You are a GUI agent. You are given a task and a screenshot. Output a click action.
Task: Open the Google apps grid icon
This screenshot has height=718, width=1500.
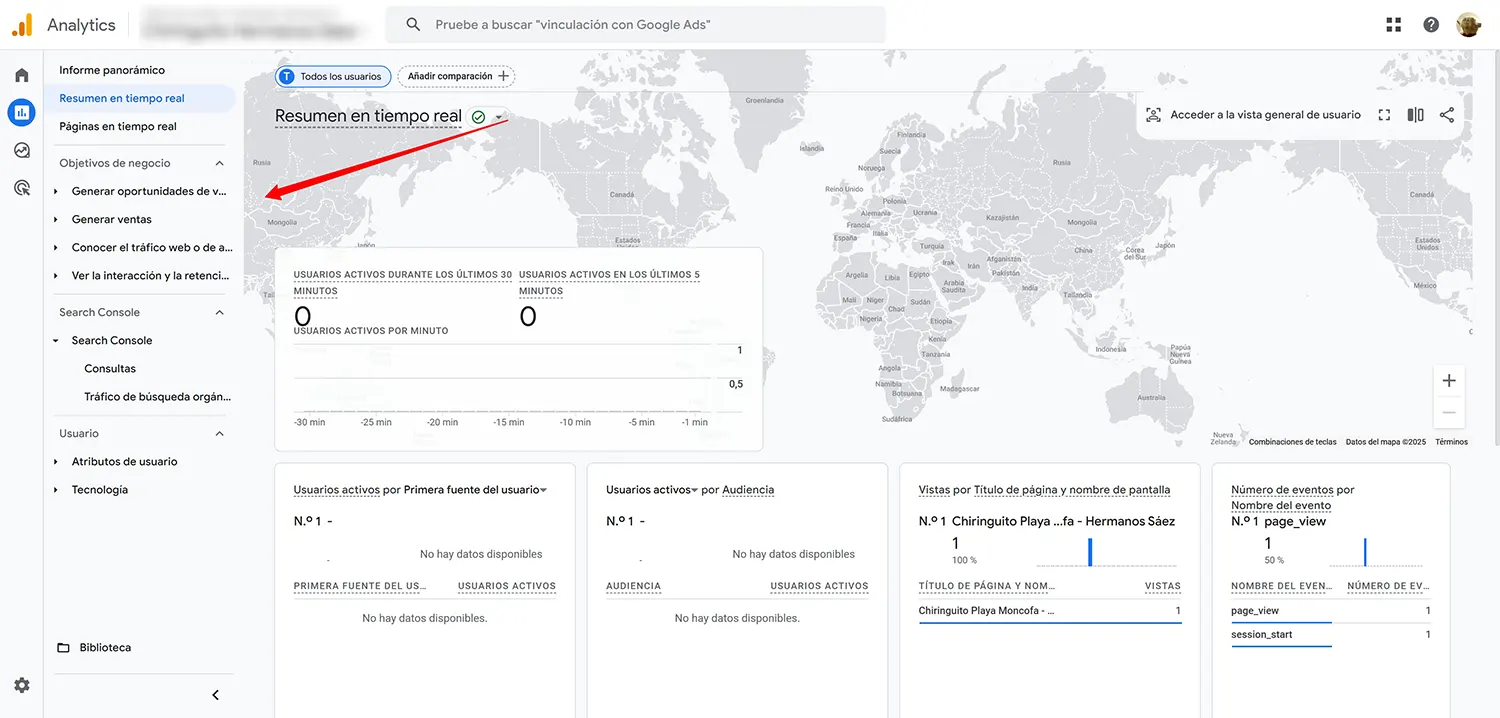click(1393, 23)
